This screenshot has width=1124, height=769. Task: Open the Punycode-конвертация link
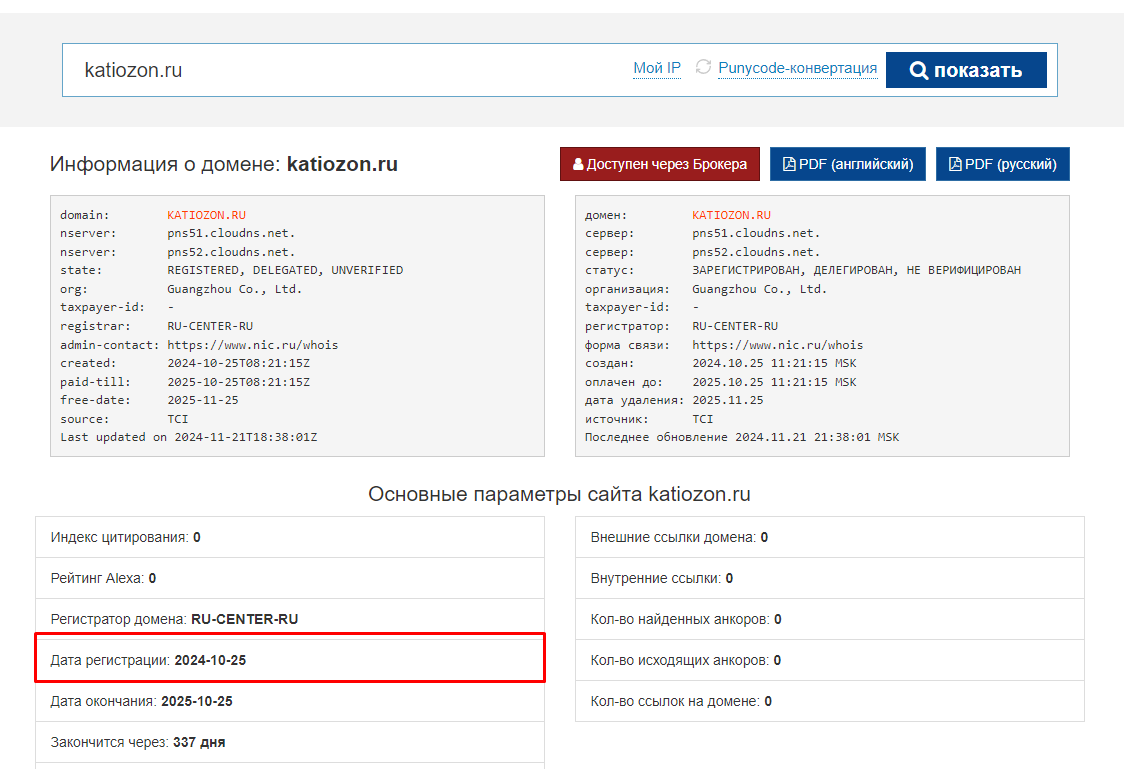tap(797, 68)
